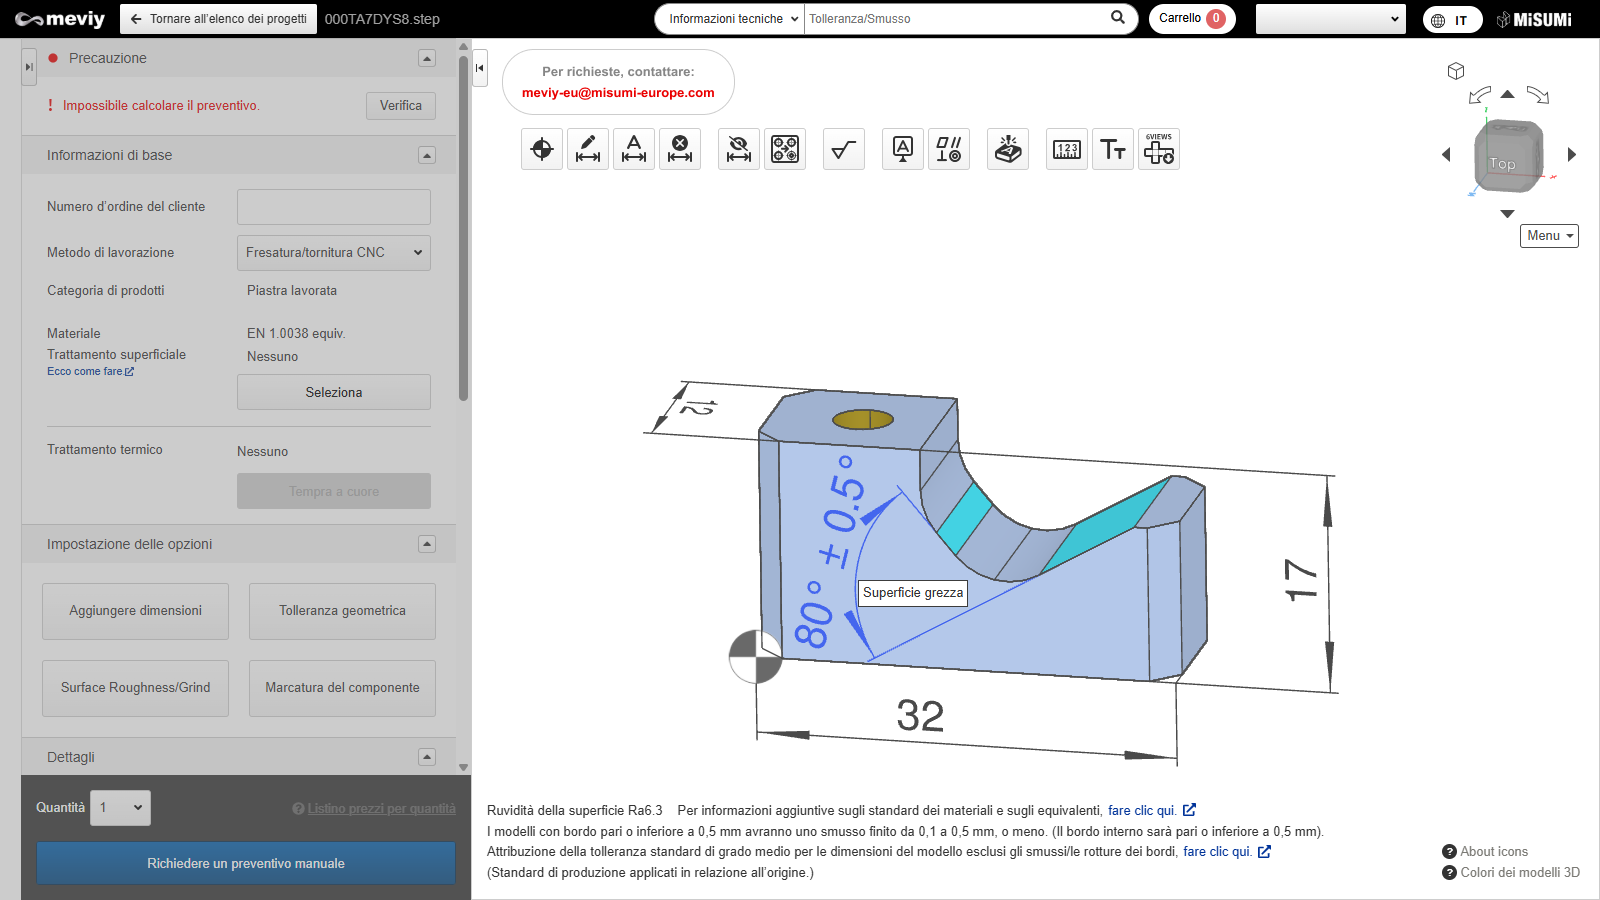The width and height of the screenshot is (1600, 900).
Task: Click the up triangle above view cube
Action: tap(1508, 94)
